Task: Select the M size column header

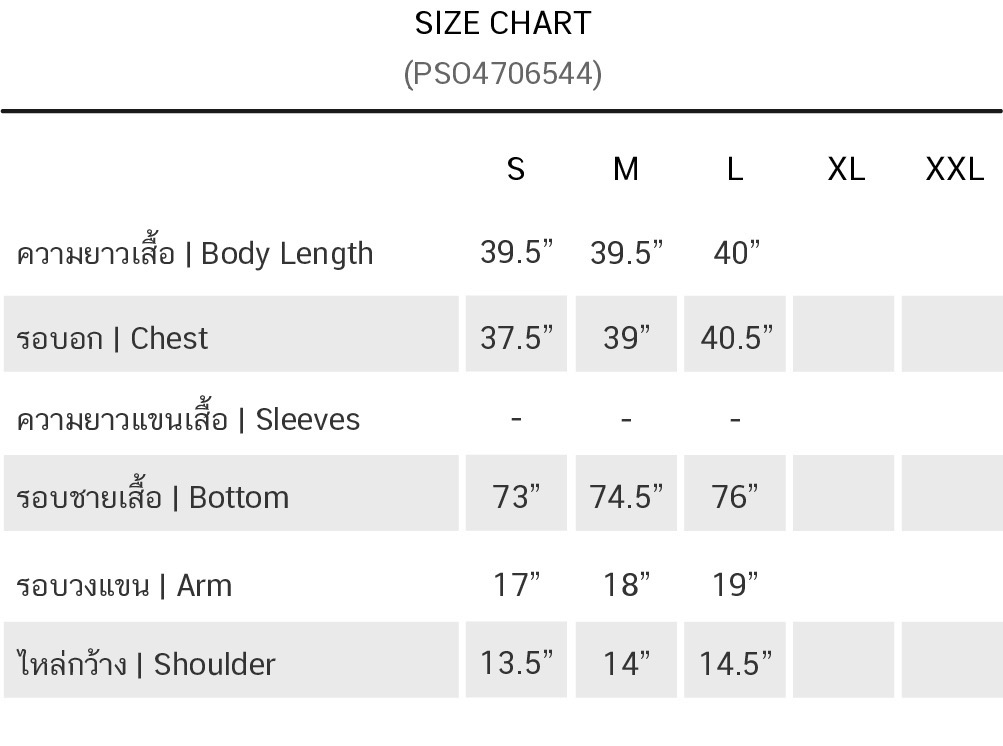Action: click(626, 169)
